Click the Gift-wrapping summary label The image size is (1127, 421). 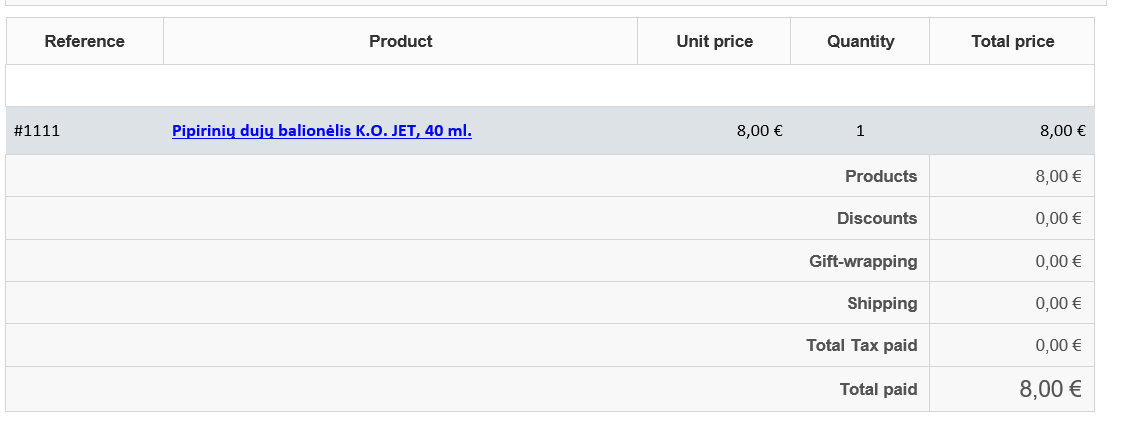point(863,261)
